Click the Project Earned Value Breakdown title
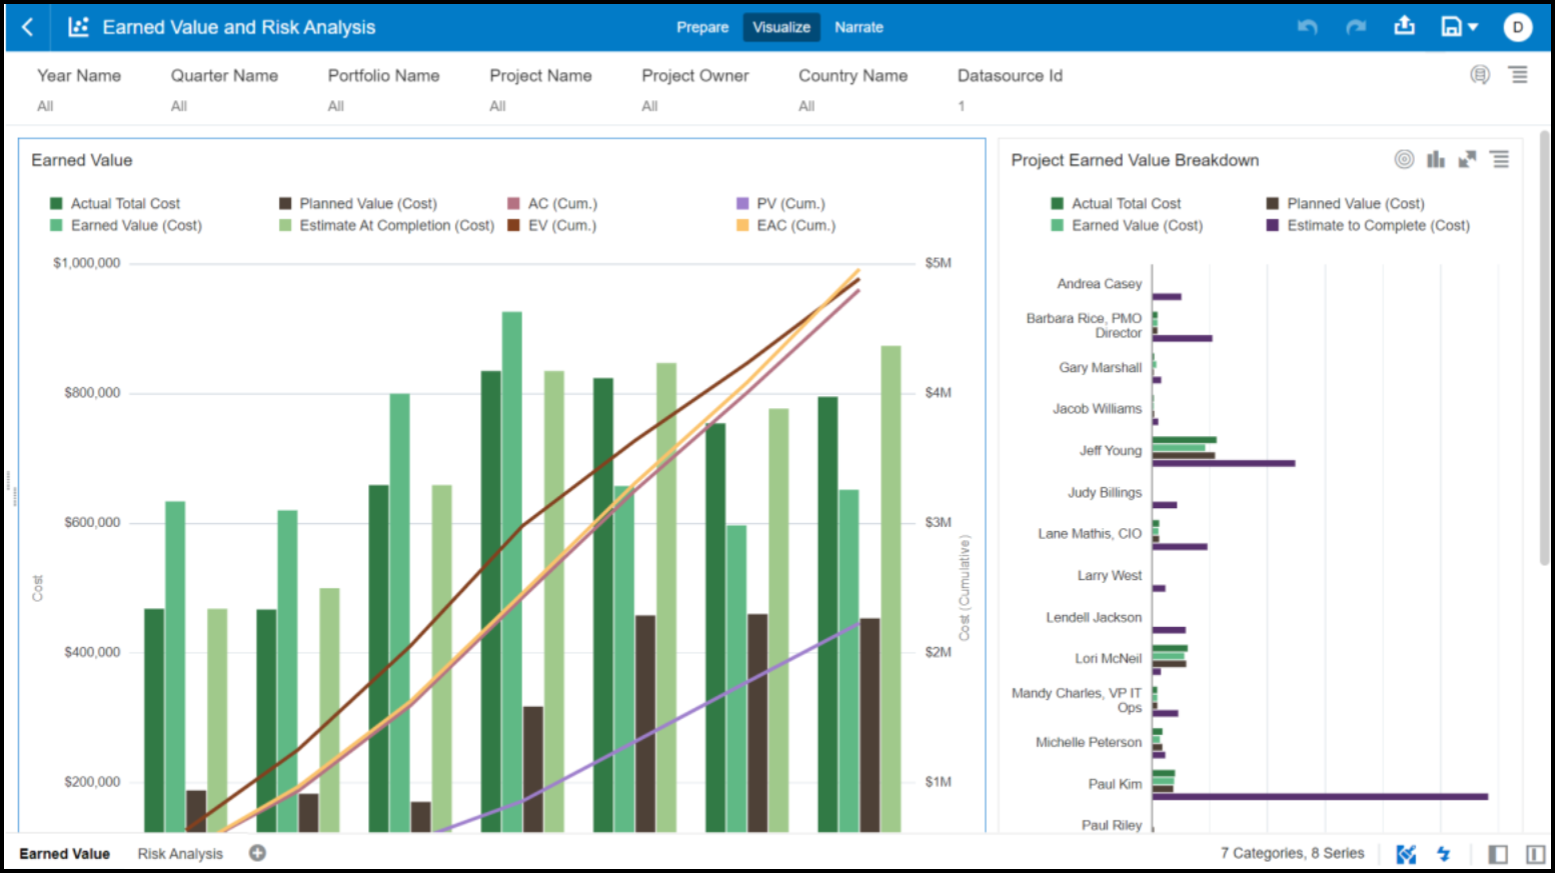Screen dimensions: 1555x873 1135,160
